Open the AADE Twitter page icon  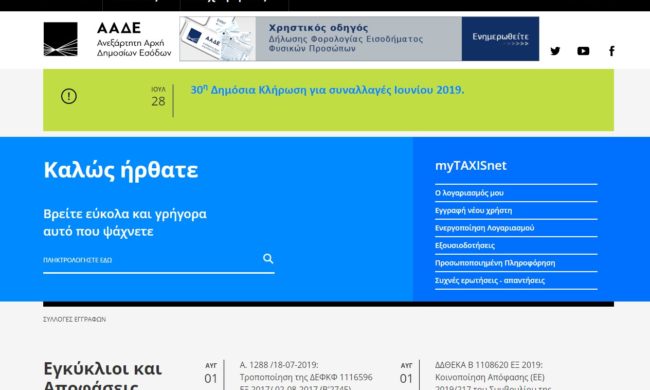pyautogui.click(x=555, y=51)
